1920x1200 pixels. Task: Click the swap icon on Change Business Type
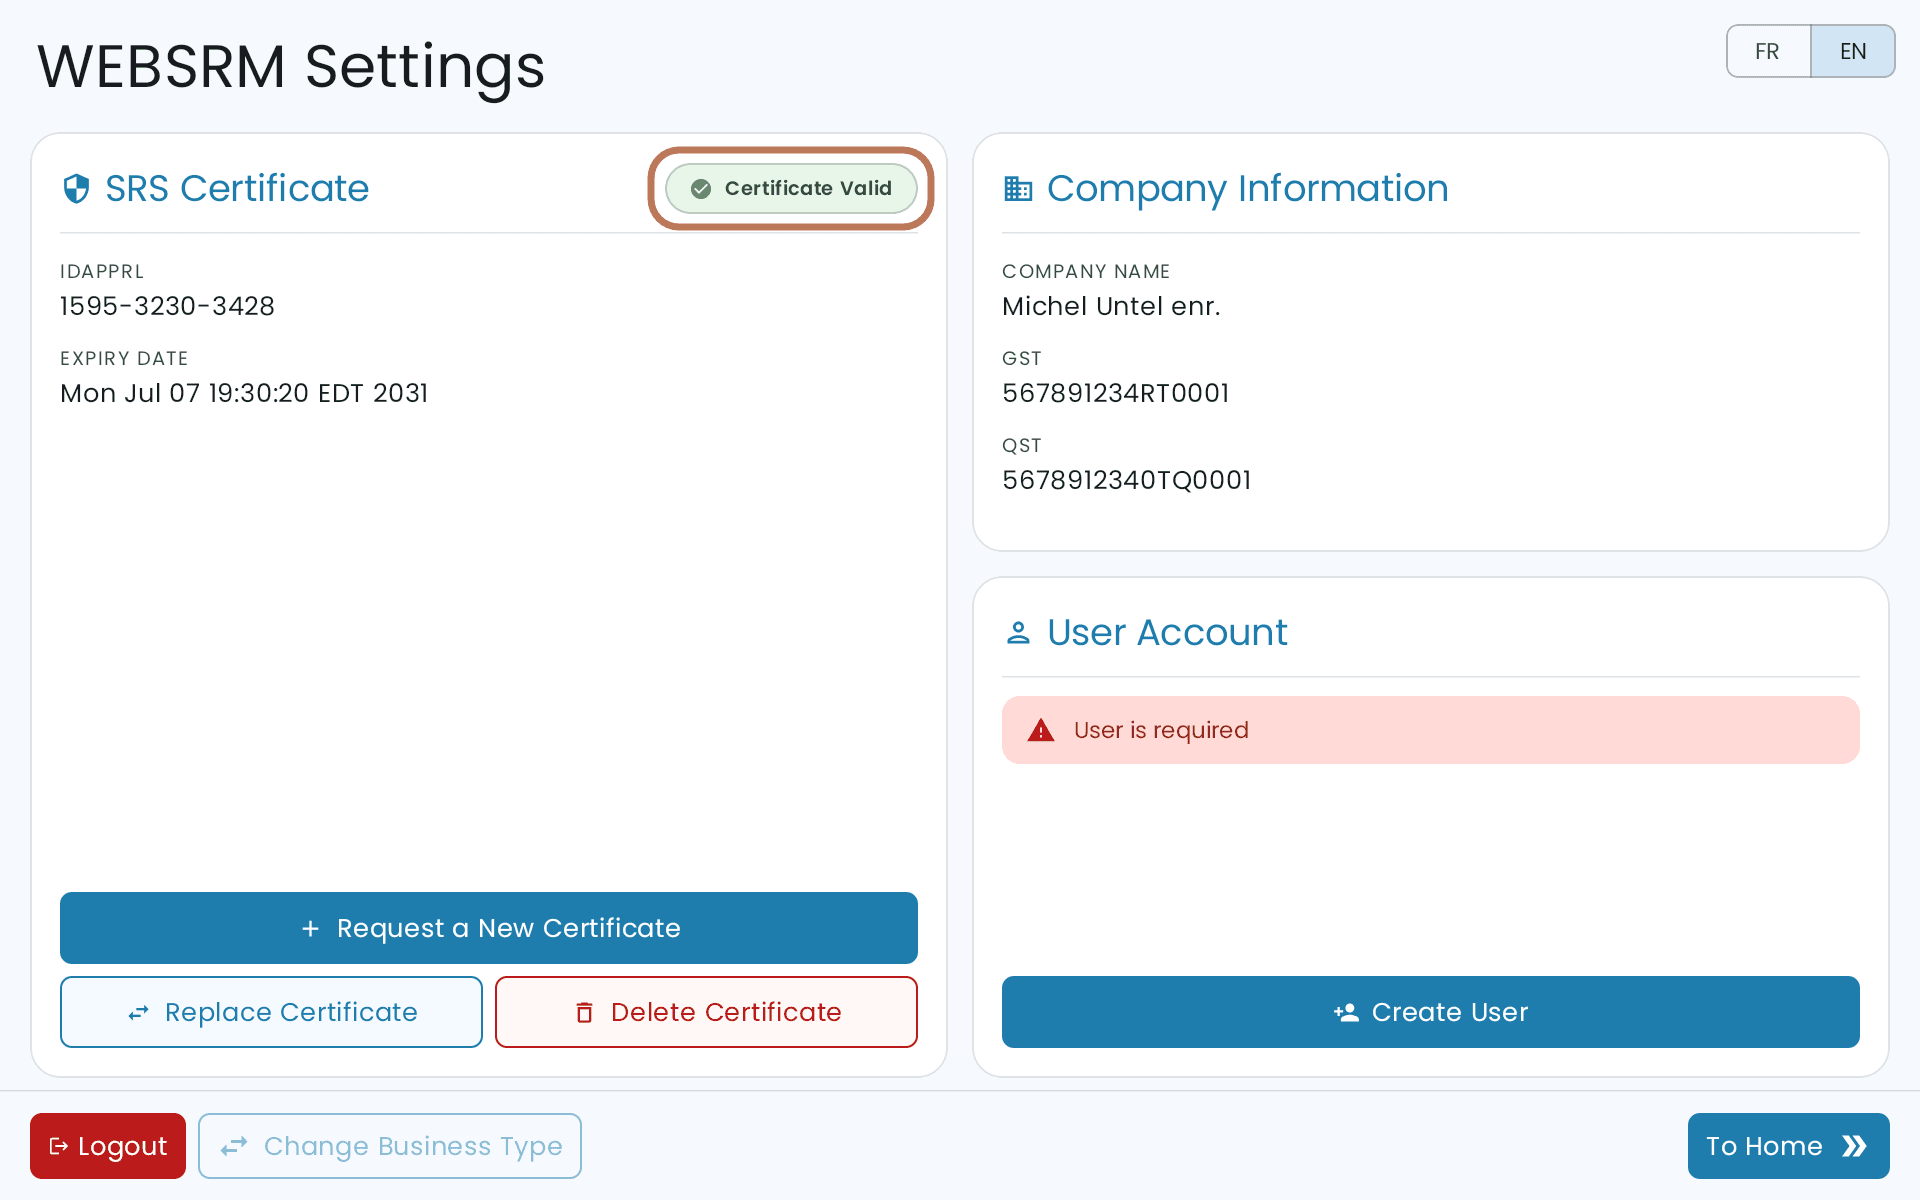click(x=234, y=1146)
